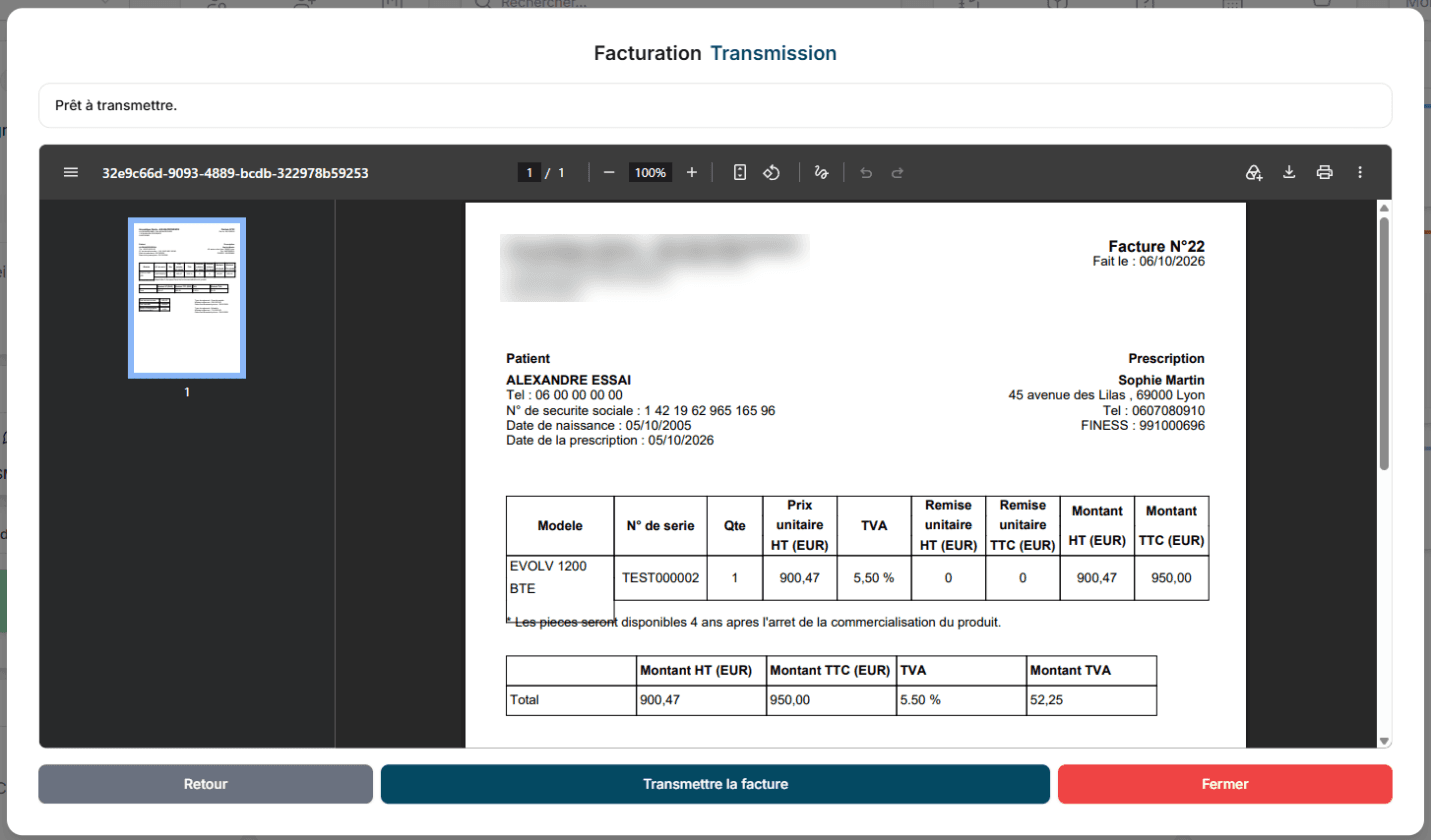This screenshot has height=840, width=1431.
Task: Select the draw annotation tool
Action: click(x=822, y=172)
